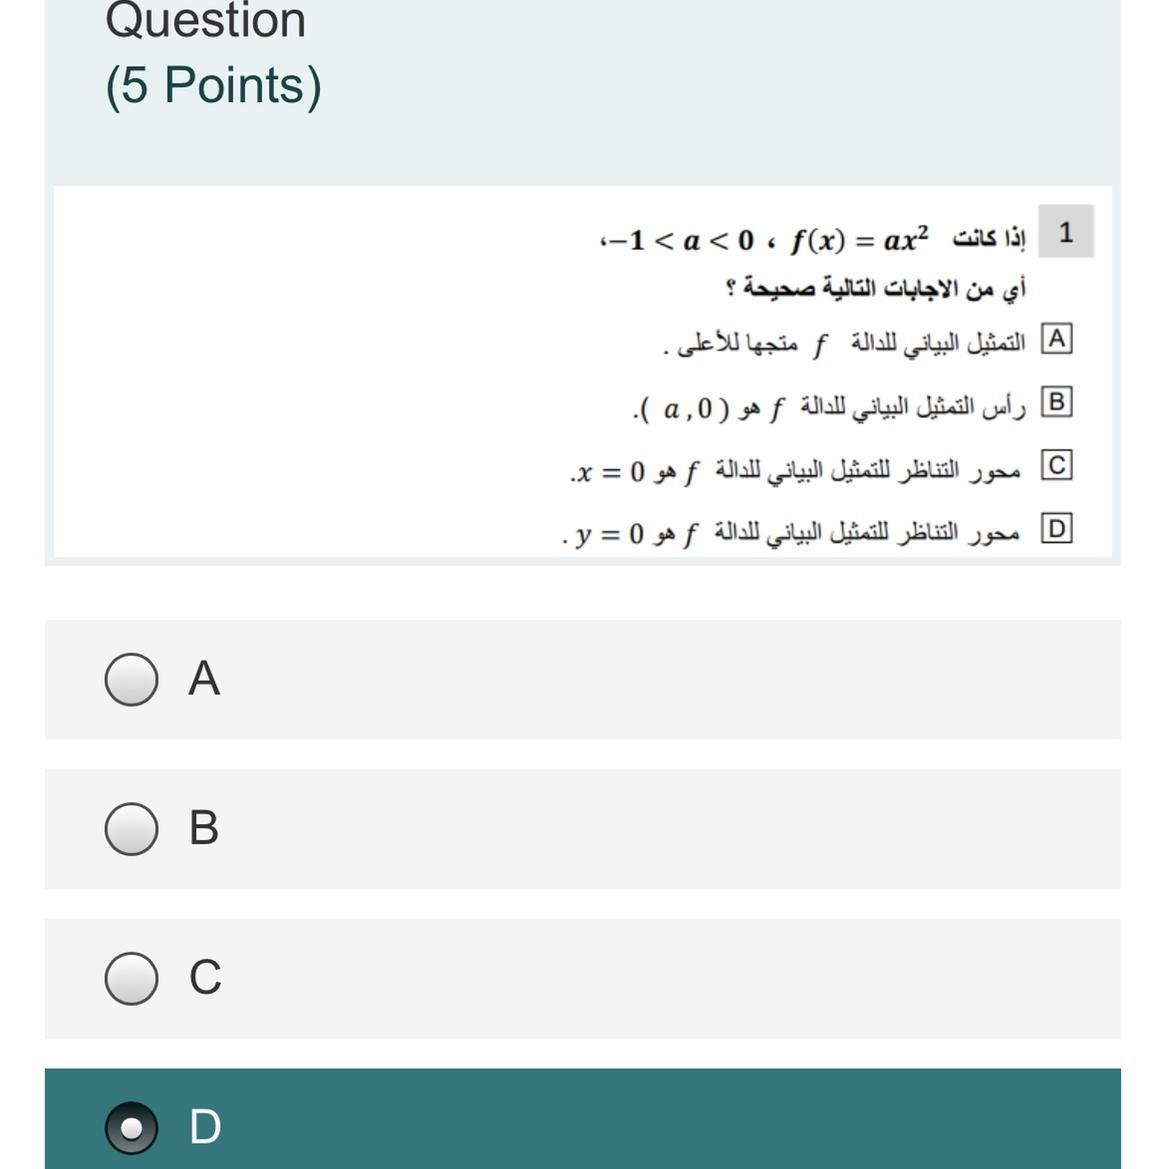1166x1169 pixels.
Task: Select radio button for option C
Action: coord(131,978)
